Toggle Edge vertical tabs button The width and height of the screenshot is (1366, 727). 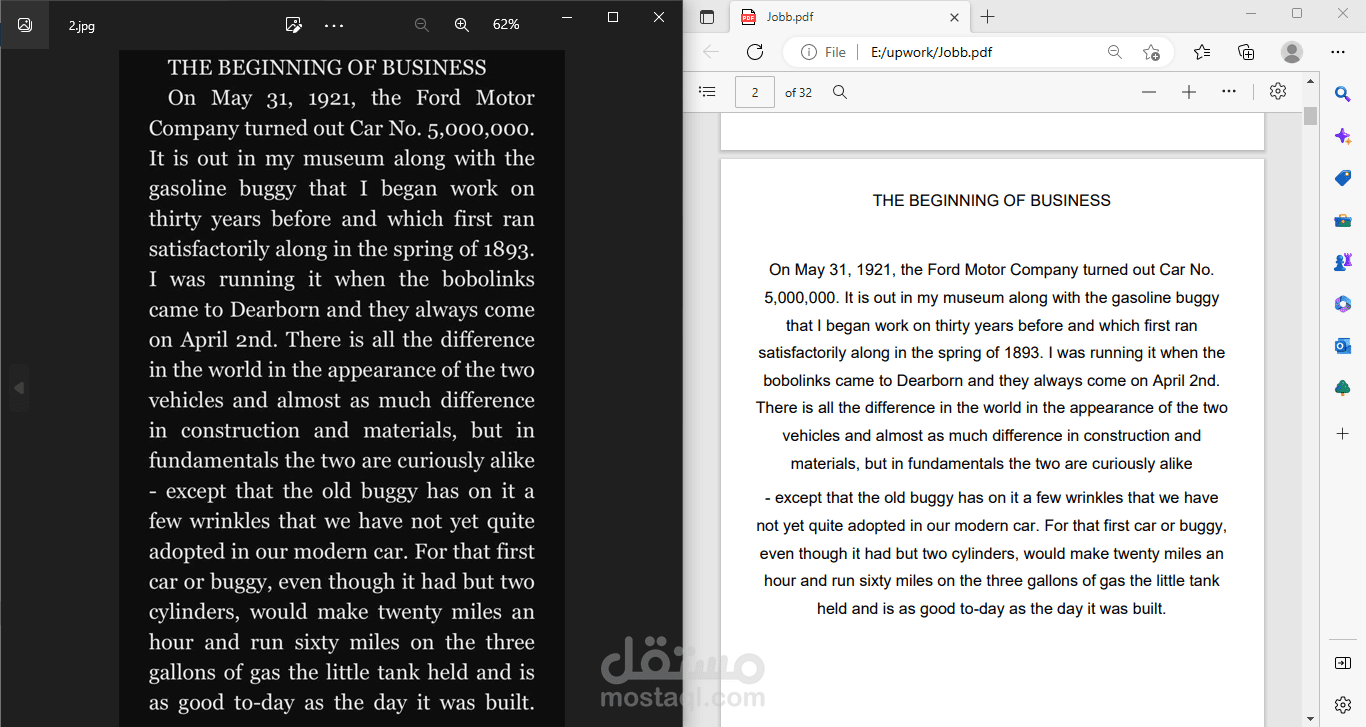(x=707, y=17)
